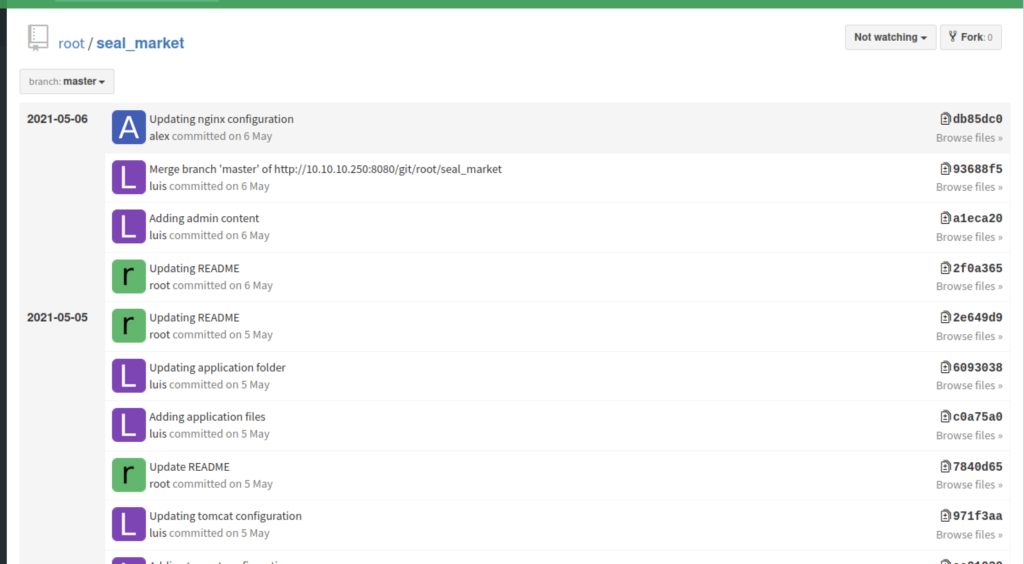Browse files for commit 93688f5
Image resolution: width=1024 pixels, height=564 pixels.
coord(968,187)
